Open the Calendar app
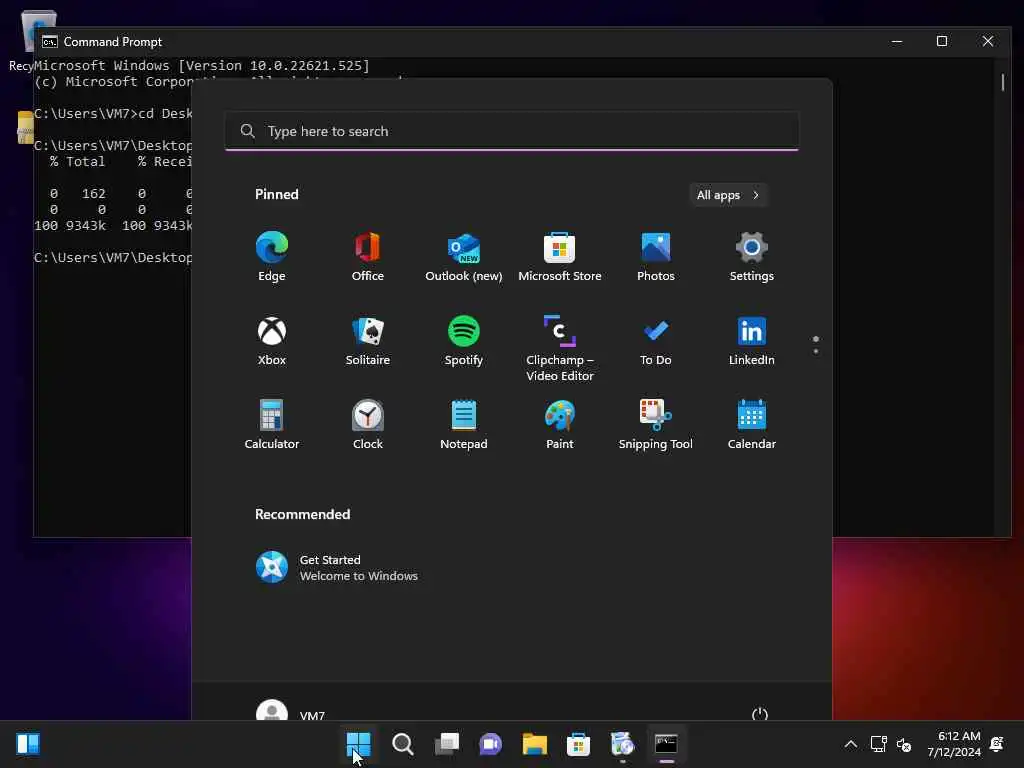 752,424
